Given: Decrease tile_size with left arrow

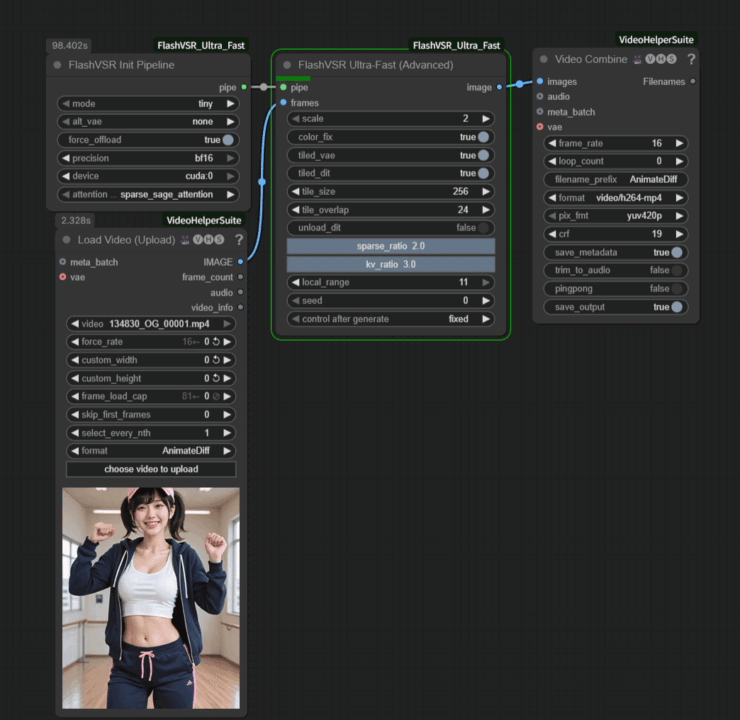Looking at the screenshot, I should 295,192.
